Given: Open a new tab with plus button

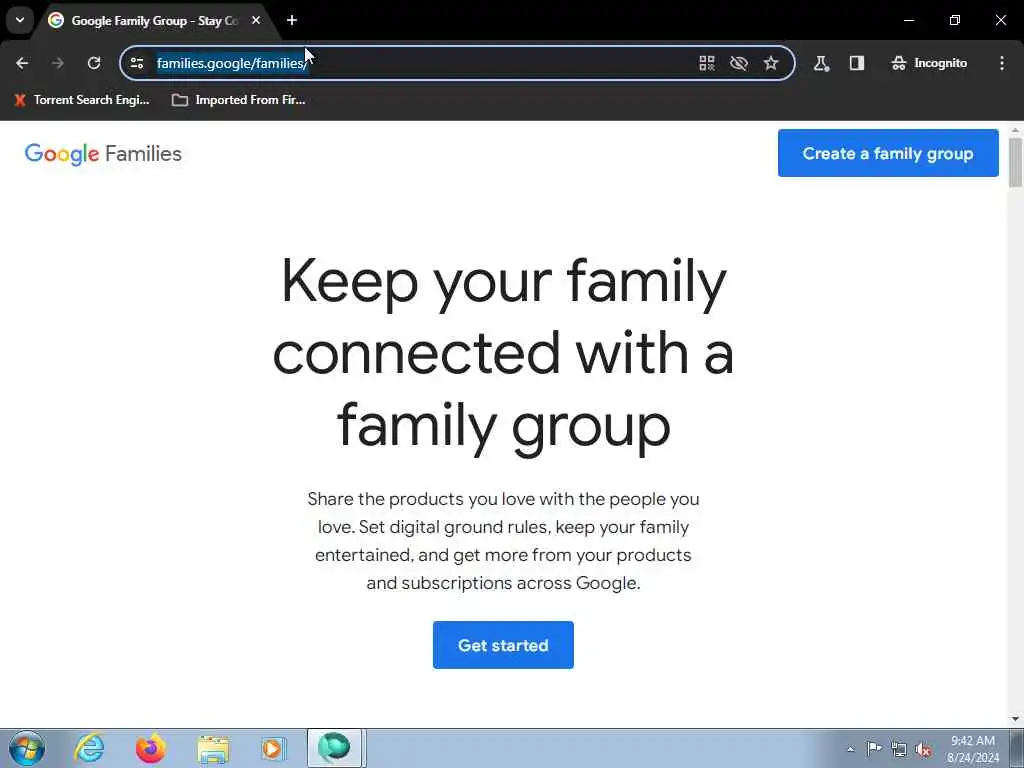Looking at the screenshot, I should (292, 20).
